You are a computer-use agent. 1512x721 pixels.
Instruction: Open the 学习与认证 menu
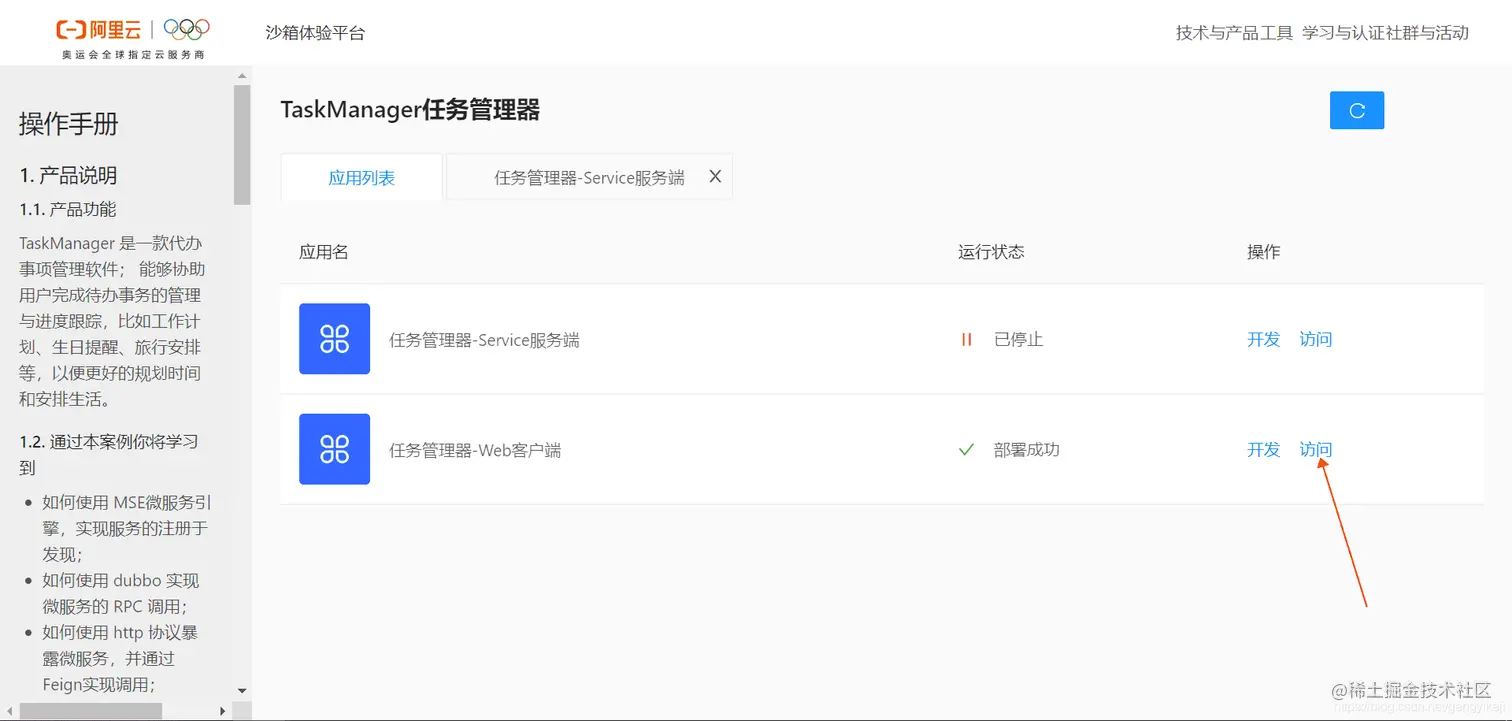[x=1344, y=33]
